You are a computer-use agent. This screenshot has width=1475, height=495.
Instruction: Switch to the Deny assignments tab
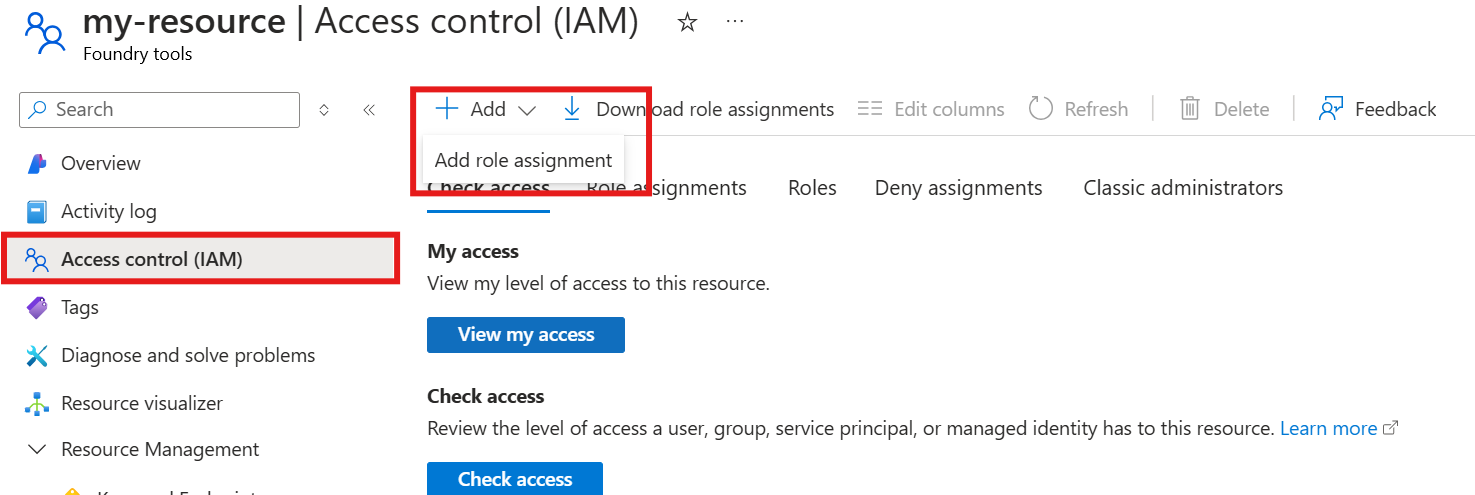[958, 188]
